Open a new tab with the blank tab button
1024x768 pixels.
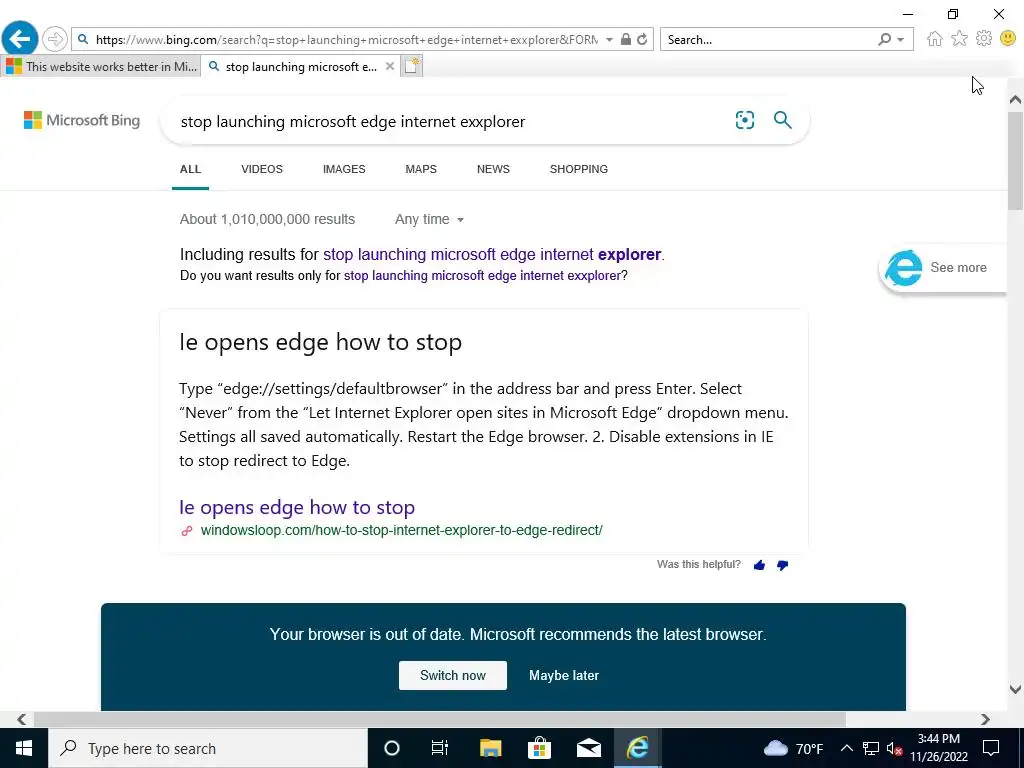tap(412, 66)
